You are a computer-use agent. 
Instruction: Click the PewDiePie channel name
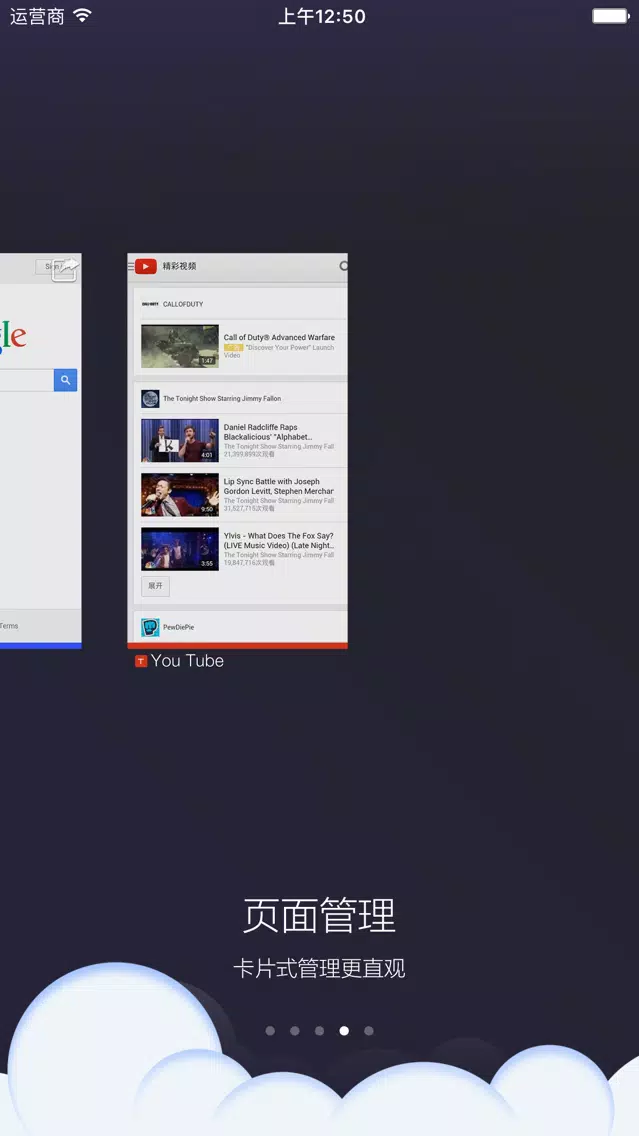pos(178,627)
